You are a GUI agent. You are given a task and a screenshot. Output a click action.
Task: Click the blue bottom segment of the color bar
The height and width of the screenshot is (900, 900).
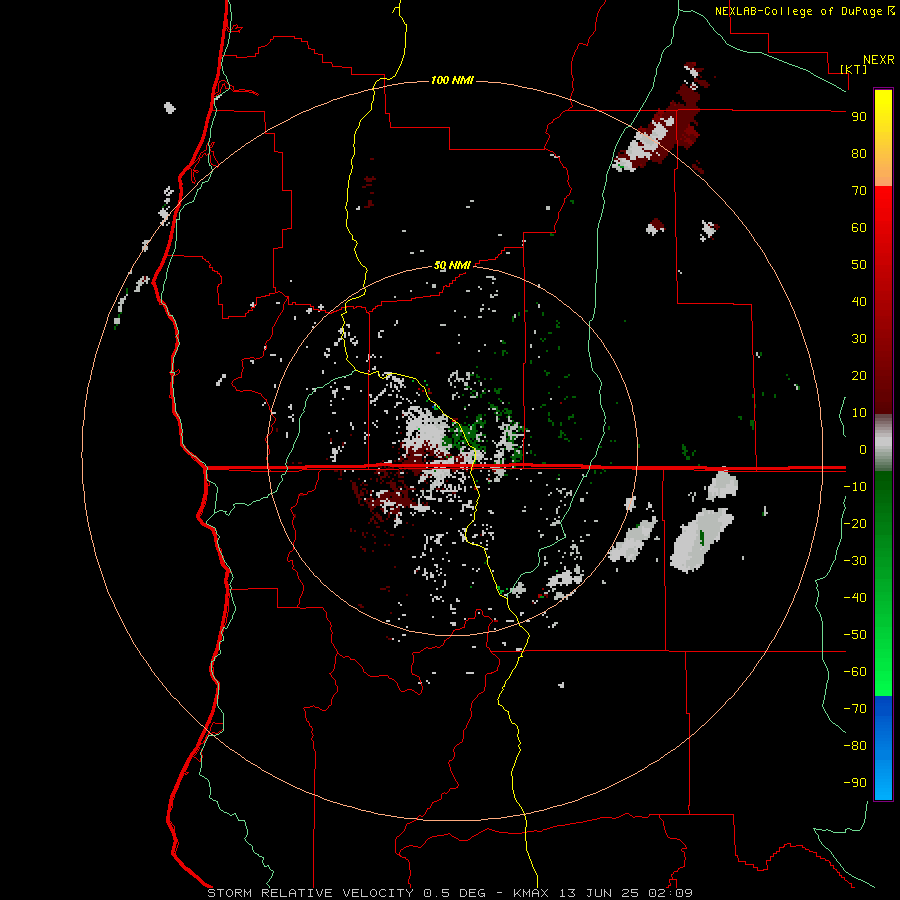coord(883,748)
